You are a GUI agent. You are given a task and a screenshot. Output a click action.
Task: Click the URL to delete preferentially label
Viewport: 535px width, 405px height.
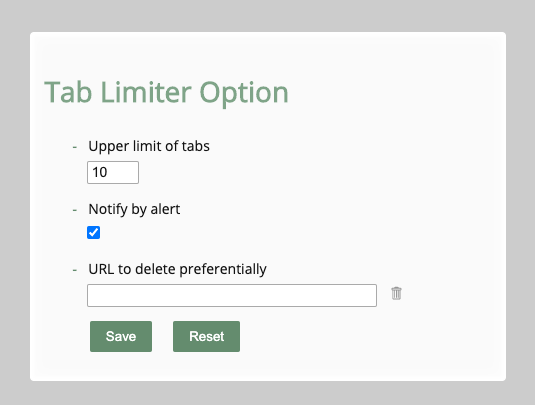point(177,269)
